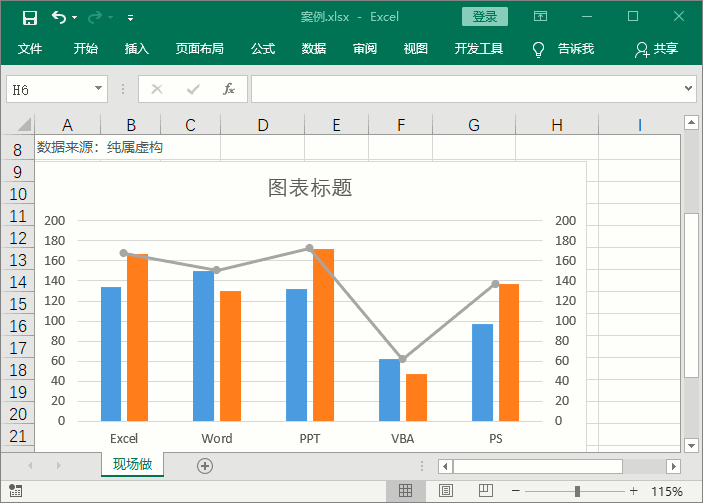Click the 告诉我 search text
703x503 pixels.
[576, 48]
